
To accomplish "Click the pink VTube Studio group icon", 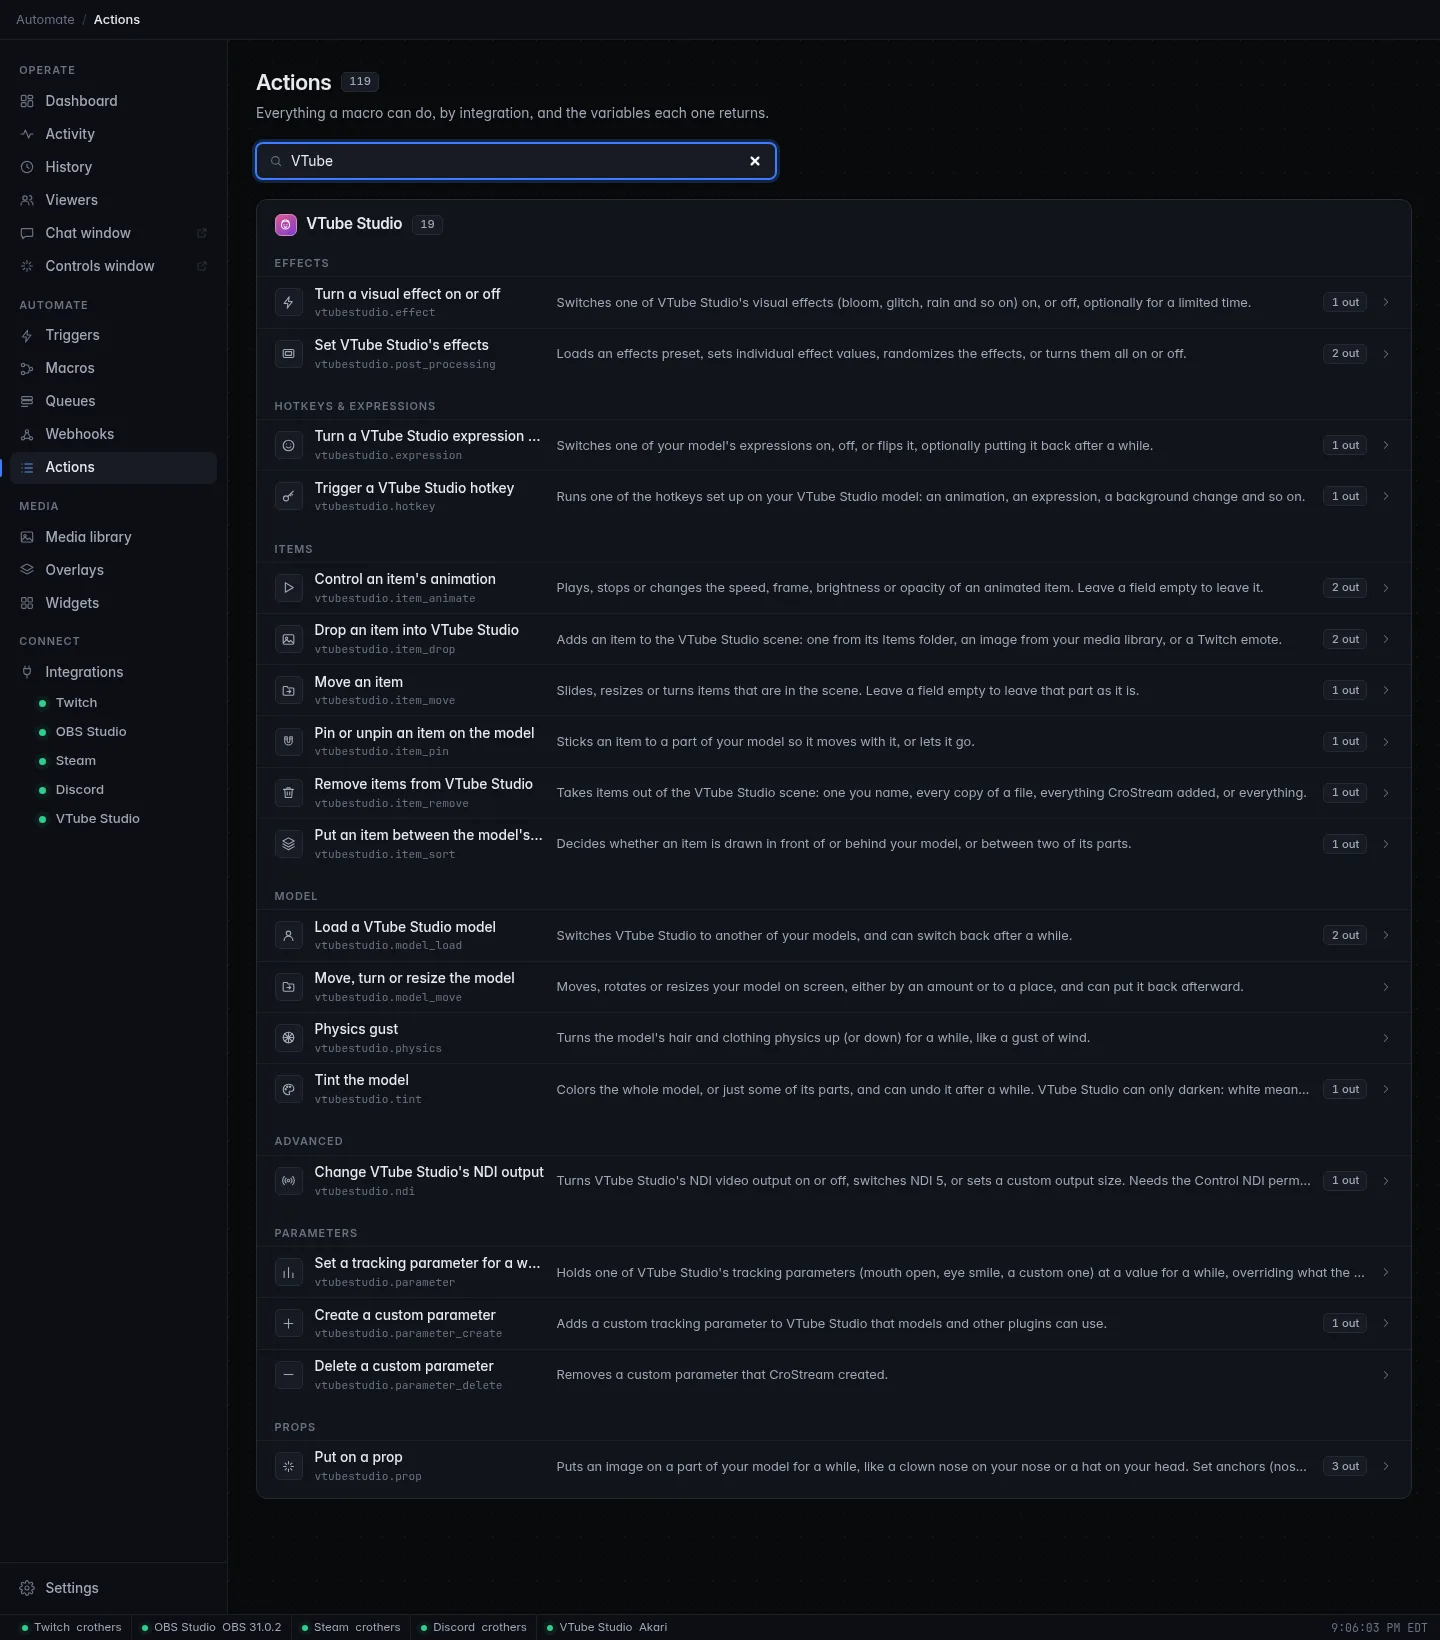I will [286, 225].
